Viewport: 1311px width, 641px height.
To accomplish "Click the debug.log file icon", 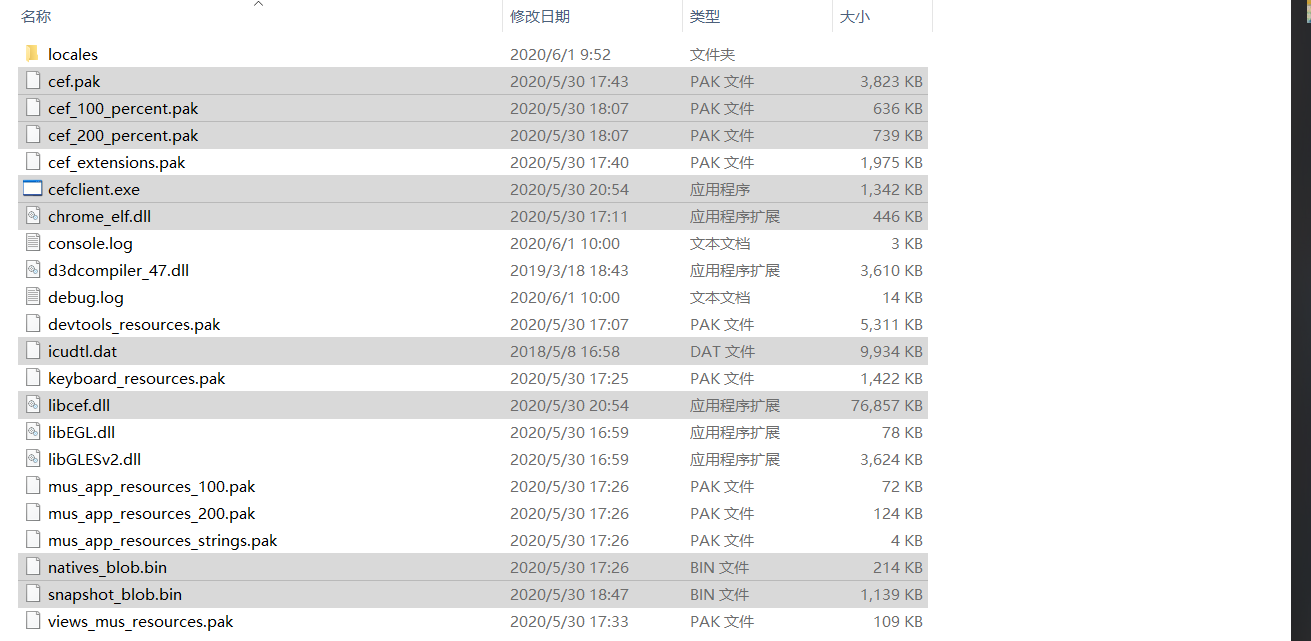I will point(32,297).
